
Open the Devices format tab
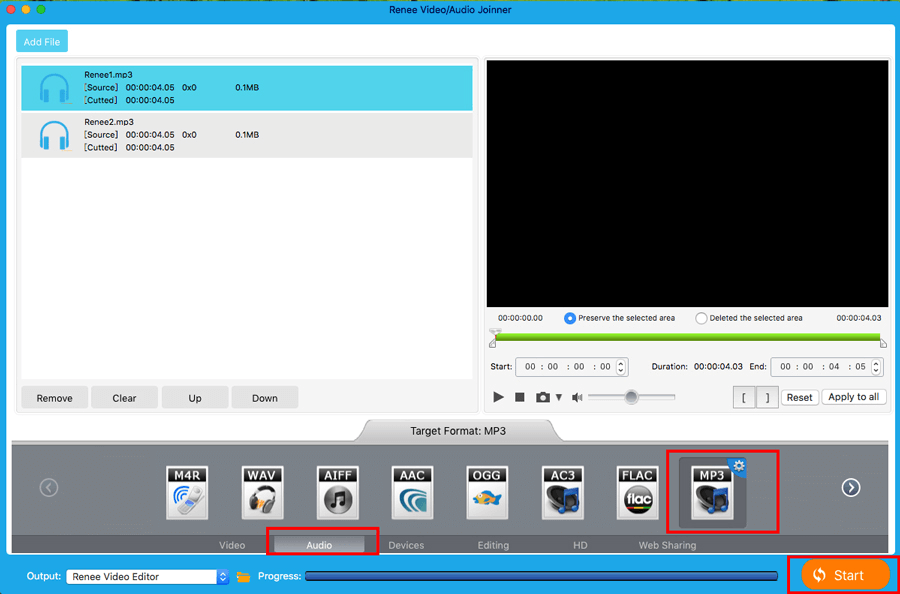[406, 545]
